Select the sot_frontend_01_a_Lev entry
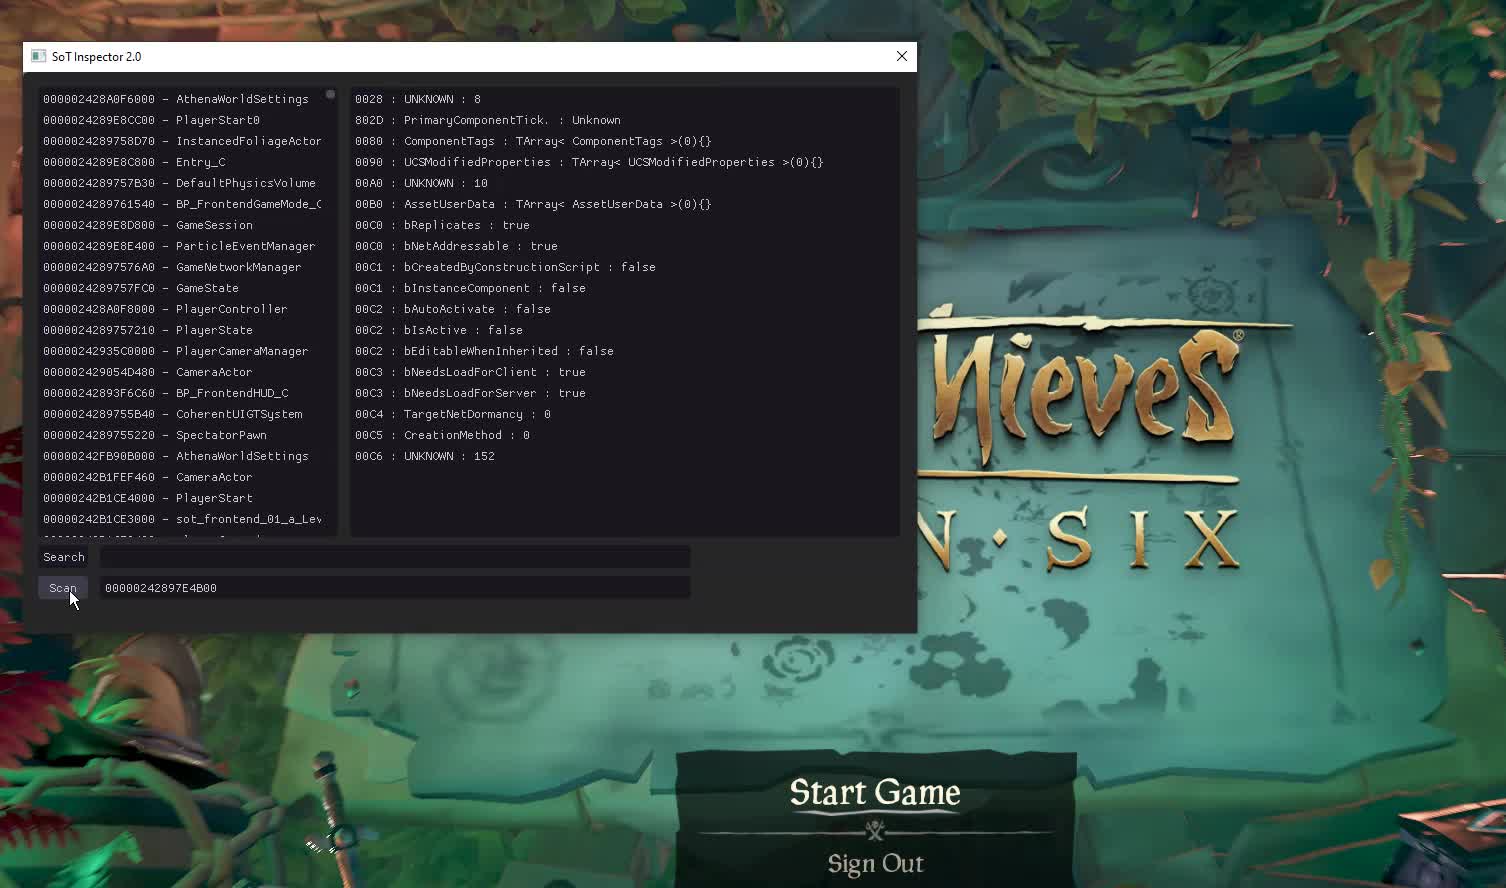Screen dimensions: 1506x888 [x=182, y=519]
